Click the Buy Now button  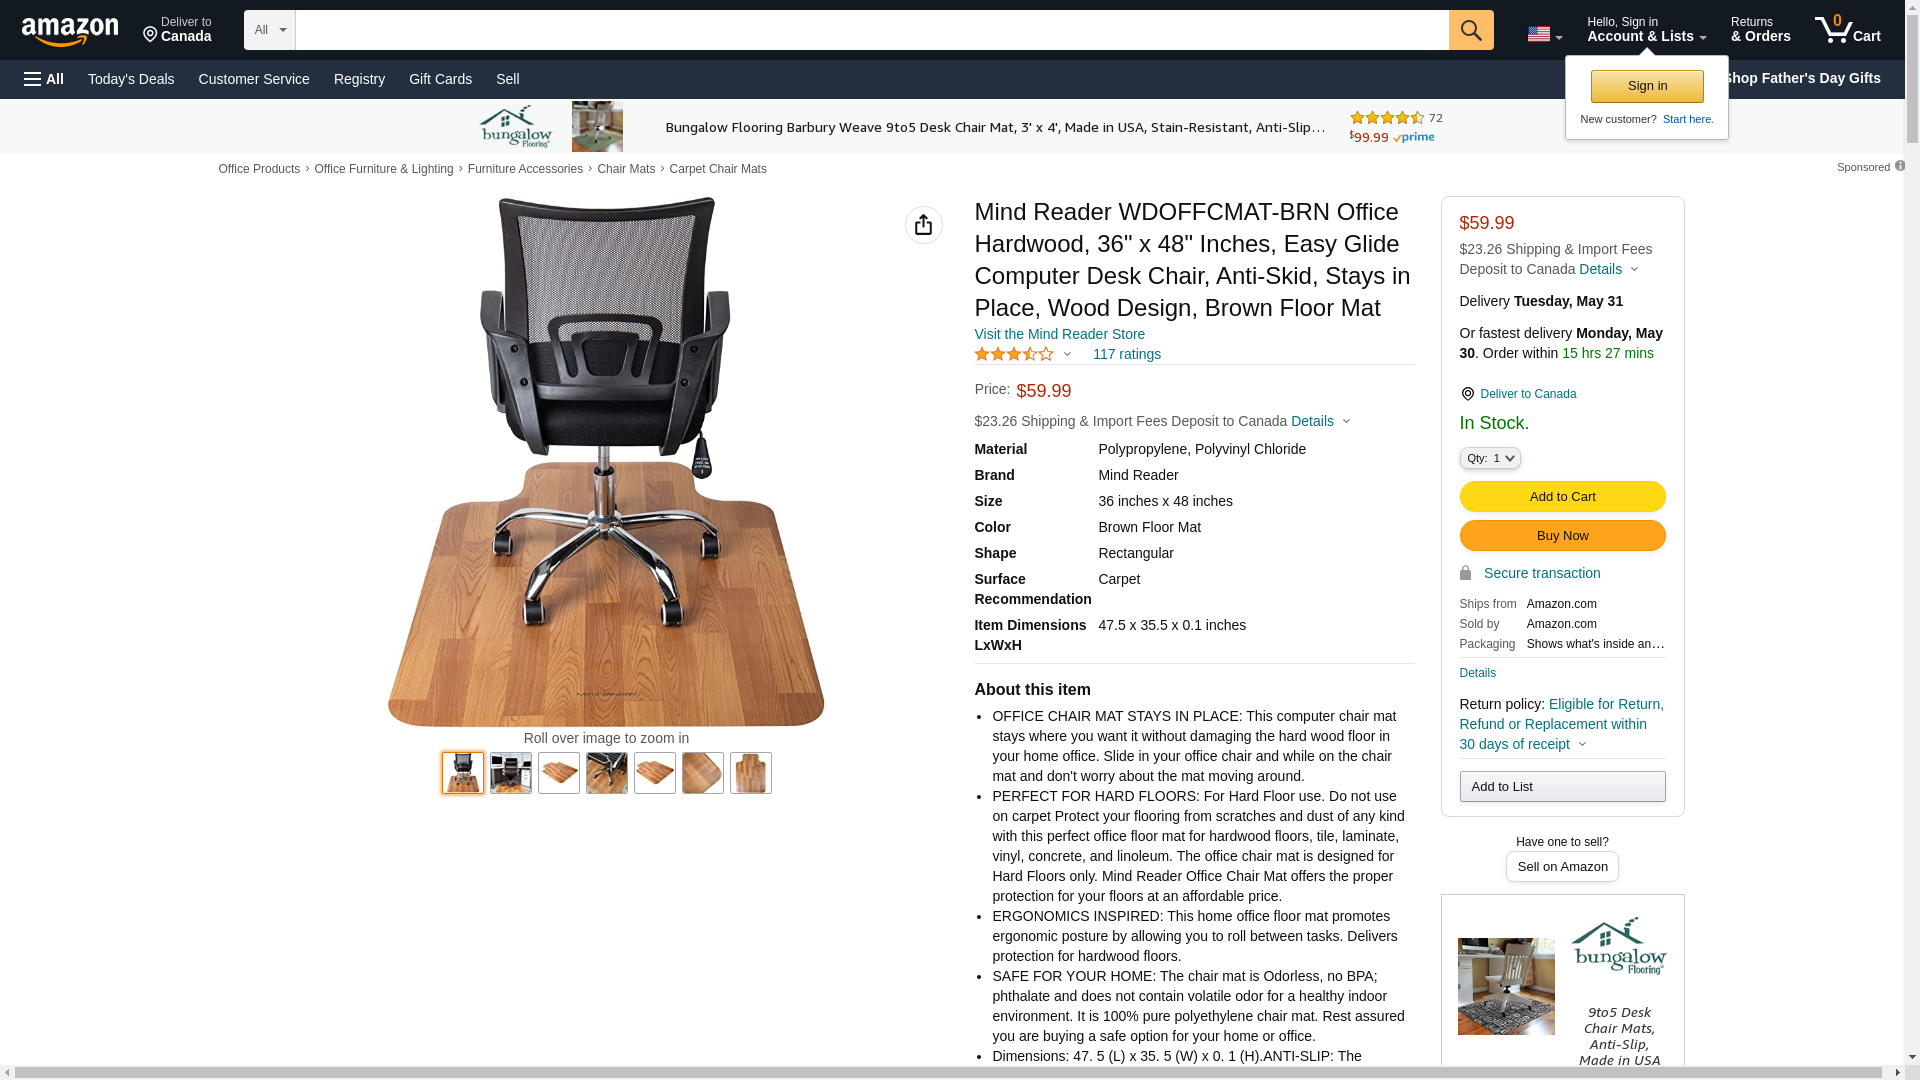pos(1562,536)
